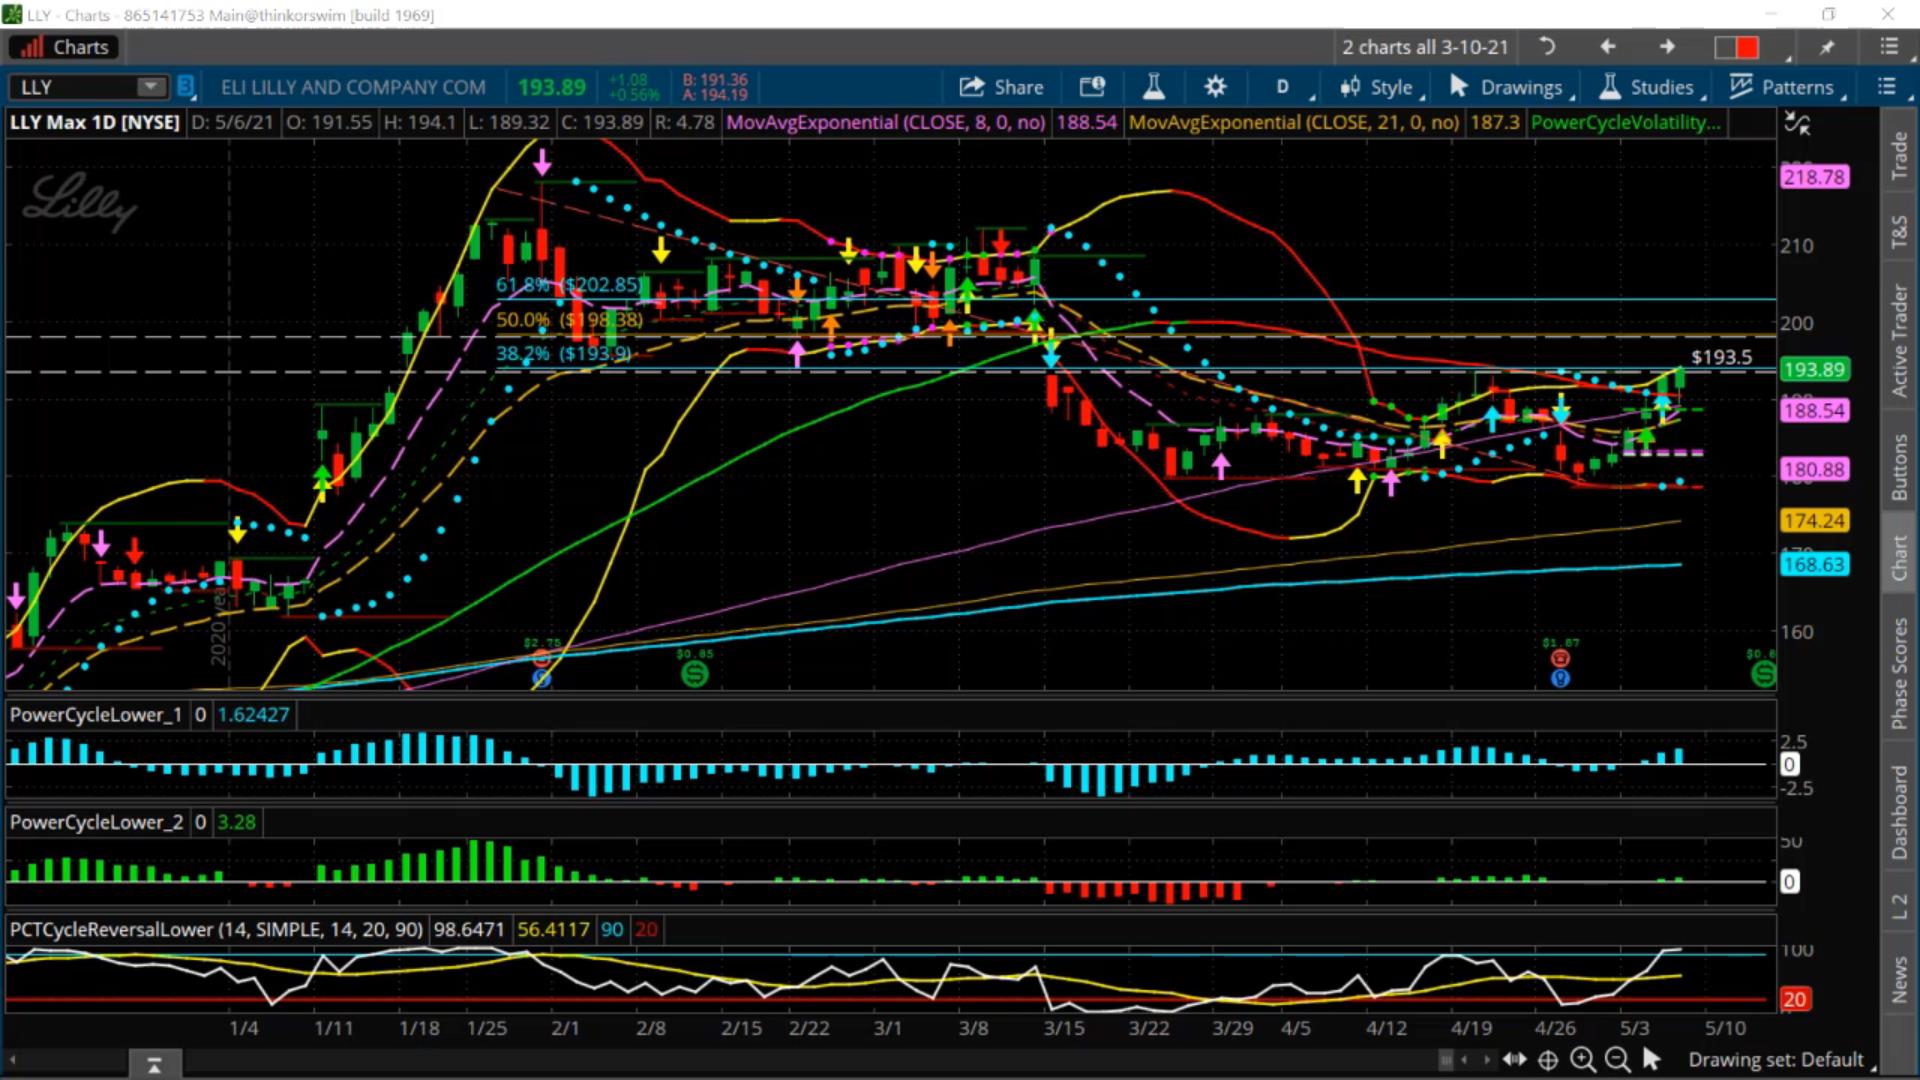Click the back arrow icon
Viewport: 1920px width, 1080px height.
1608,47
